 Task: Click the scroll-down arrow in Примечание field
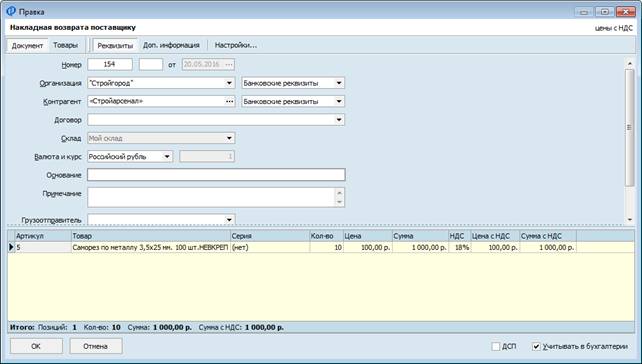click(x=339, y=202)
